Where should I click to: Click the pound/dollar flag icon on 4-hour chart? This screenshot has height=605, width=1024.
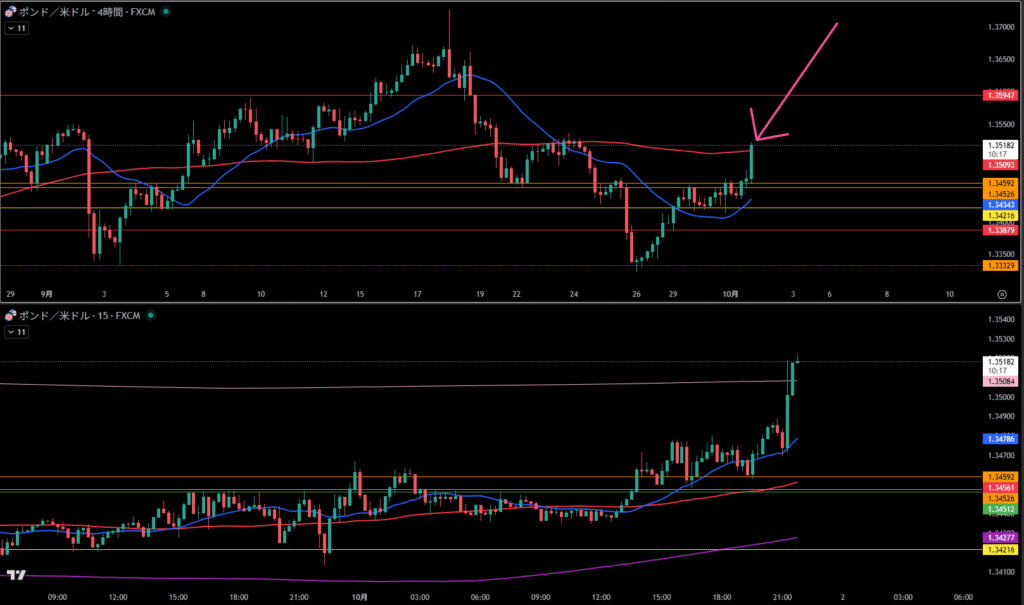[10, 11]
